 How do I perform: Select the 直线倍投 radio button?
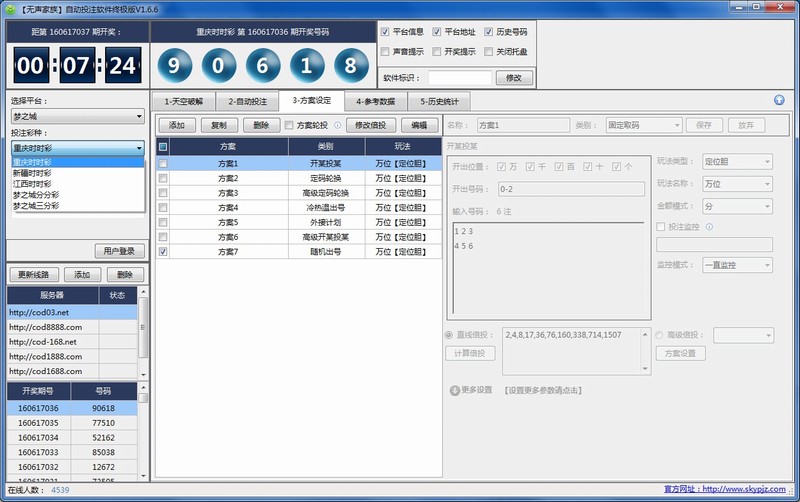(x=449, y=335)
